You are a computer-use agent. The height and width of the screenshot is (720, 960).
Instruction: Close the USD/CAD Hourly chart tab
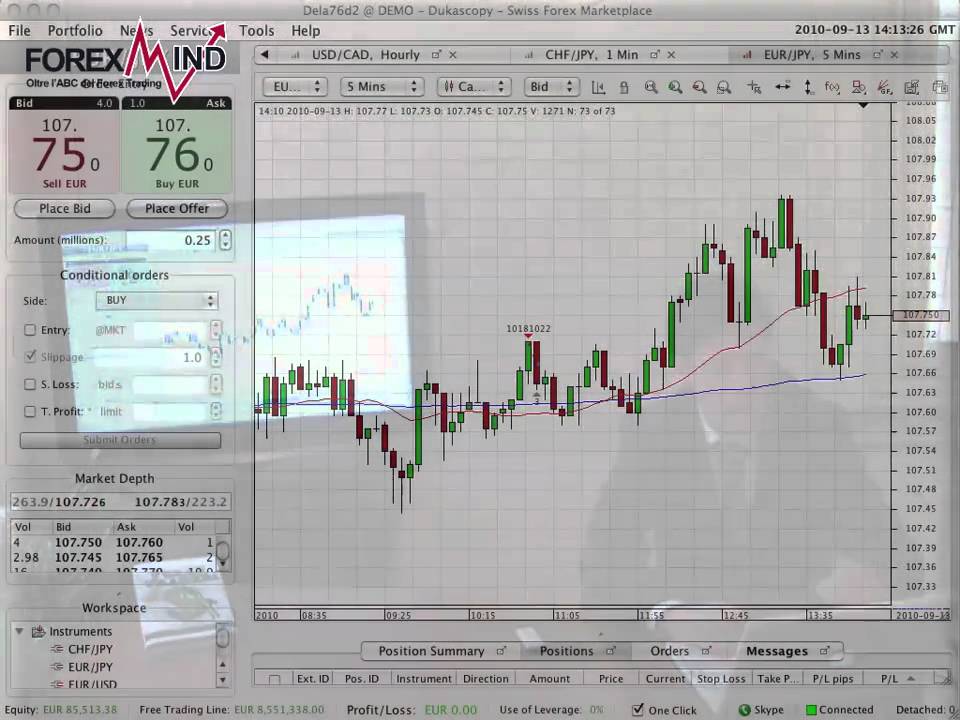[x=453, y=54]
